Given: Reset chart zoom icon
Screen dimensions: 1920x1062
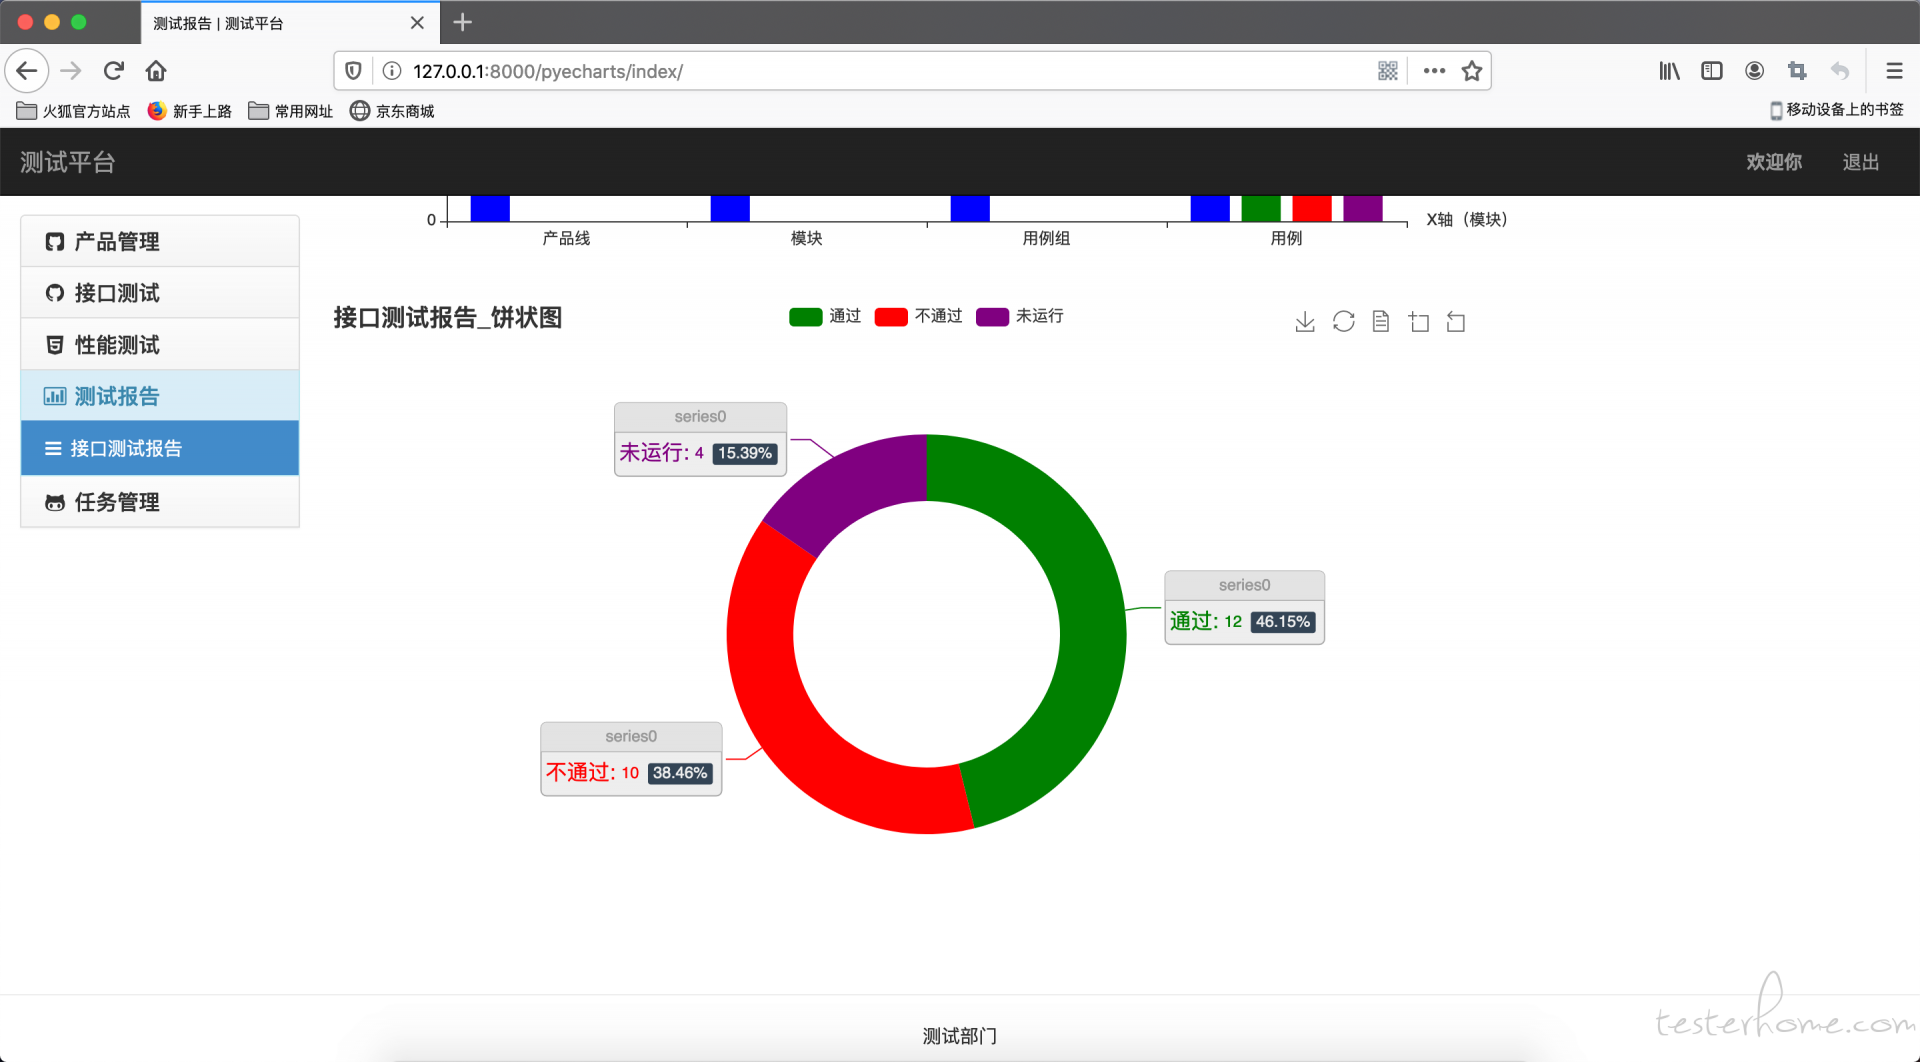Looking at the screenshot, I should coord(1456,322).
